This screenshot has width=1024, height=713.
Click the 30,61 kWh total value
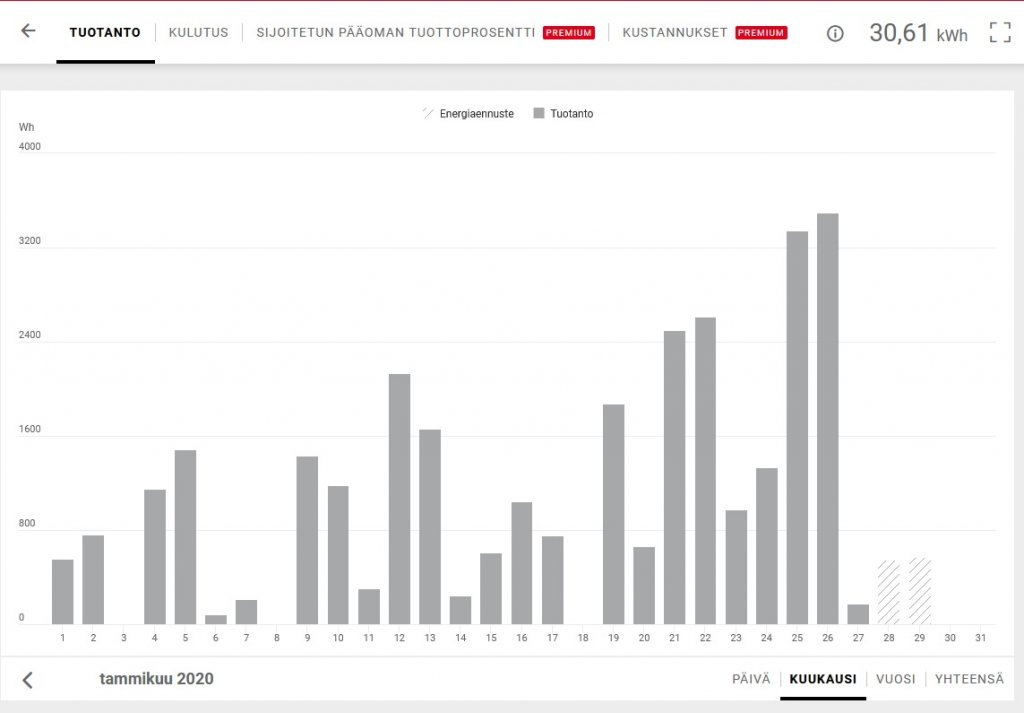[x=917, y=33]
